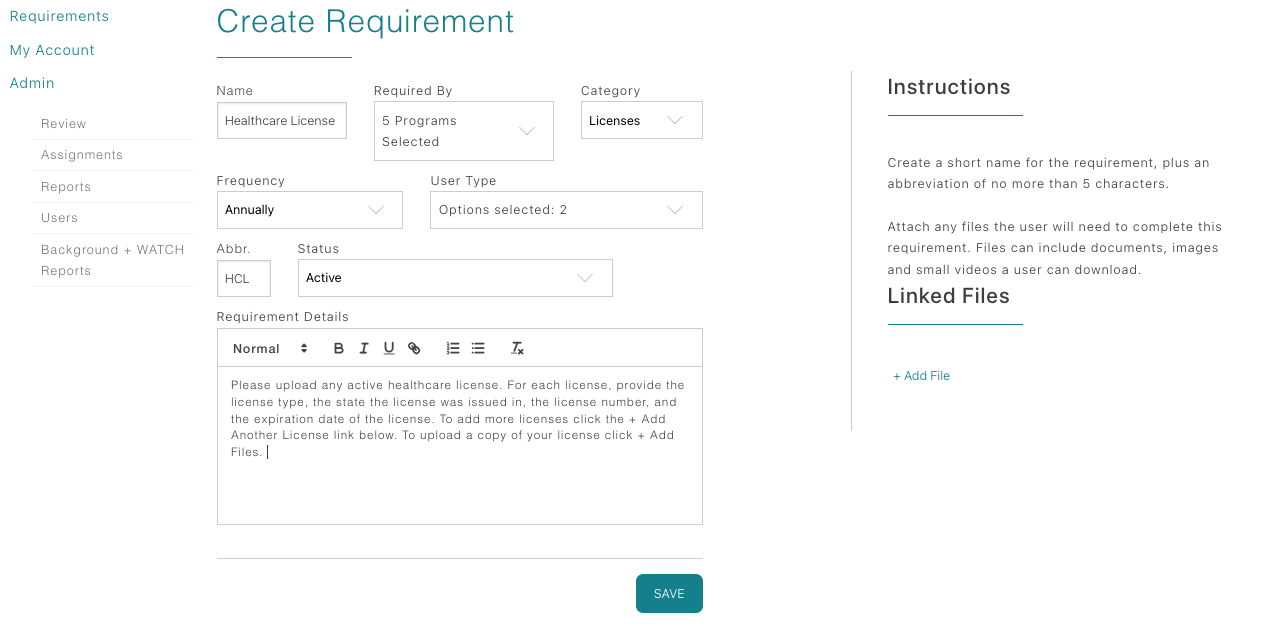Open the Category dropdown

[x=641, y=119]
